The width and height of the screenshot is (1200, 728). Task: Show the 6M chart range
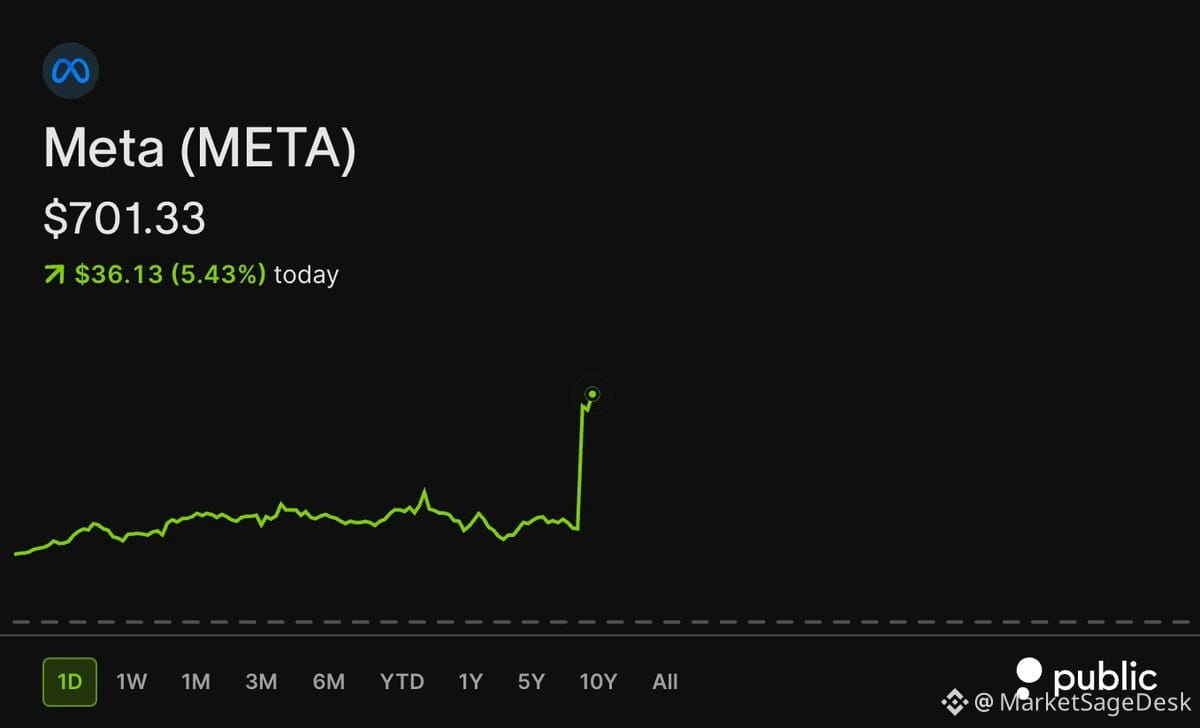(328, 682)
